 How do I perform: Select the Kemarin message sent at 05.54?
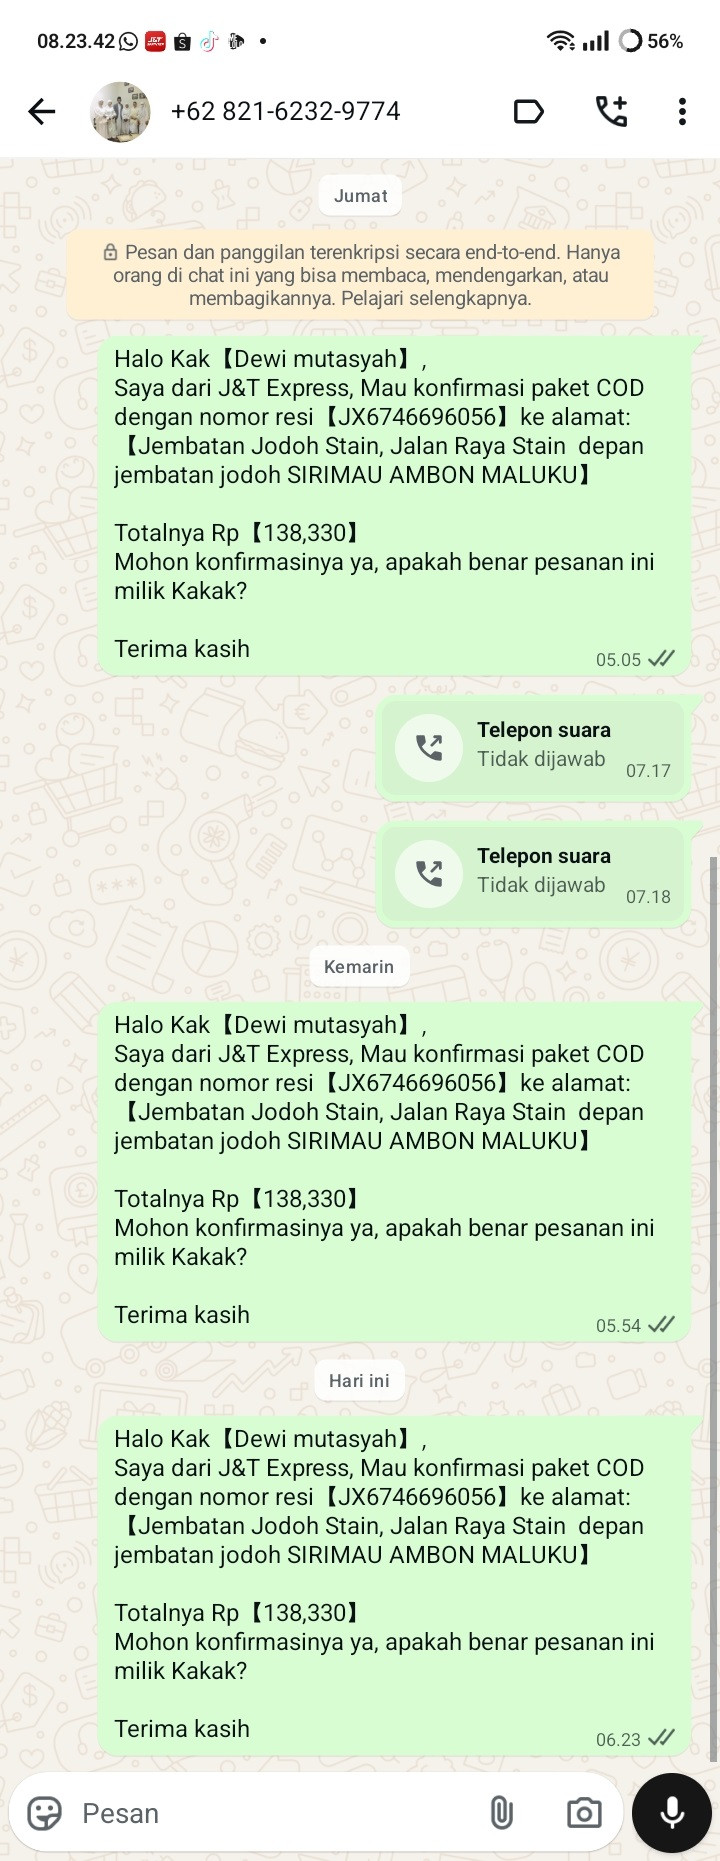(x=395, y=1172)
